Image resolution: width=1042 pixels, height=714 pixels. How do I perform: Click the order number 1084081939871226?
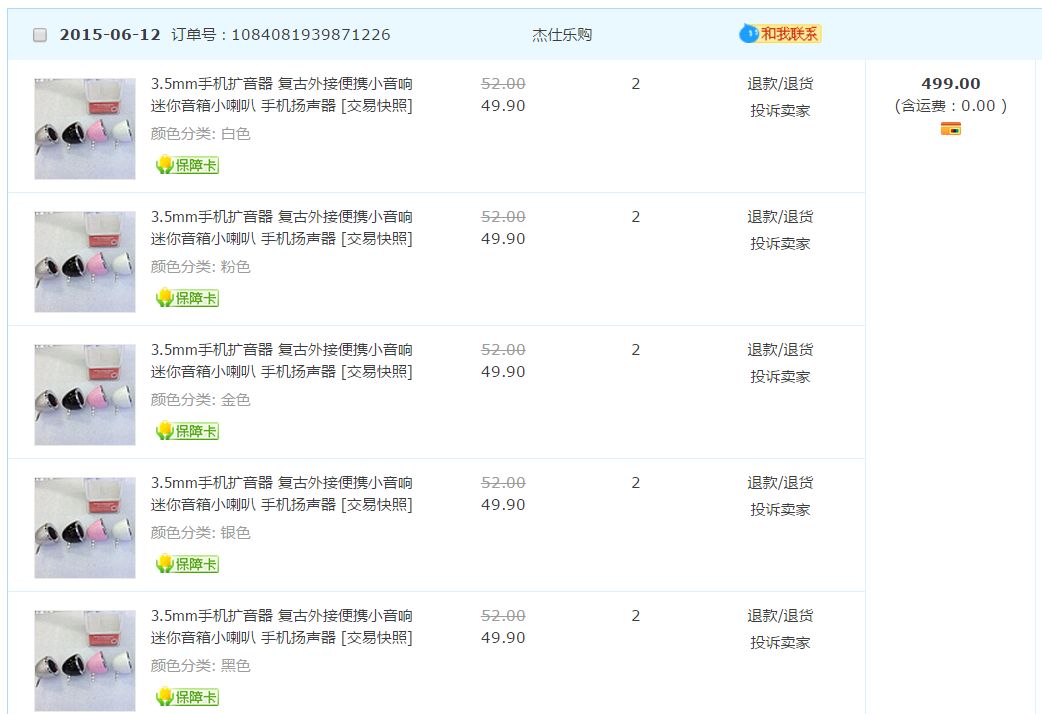[310, 35]
